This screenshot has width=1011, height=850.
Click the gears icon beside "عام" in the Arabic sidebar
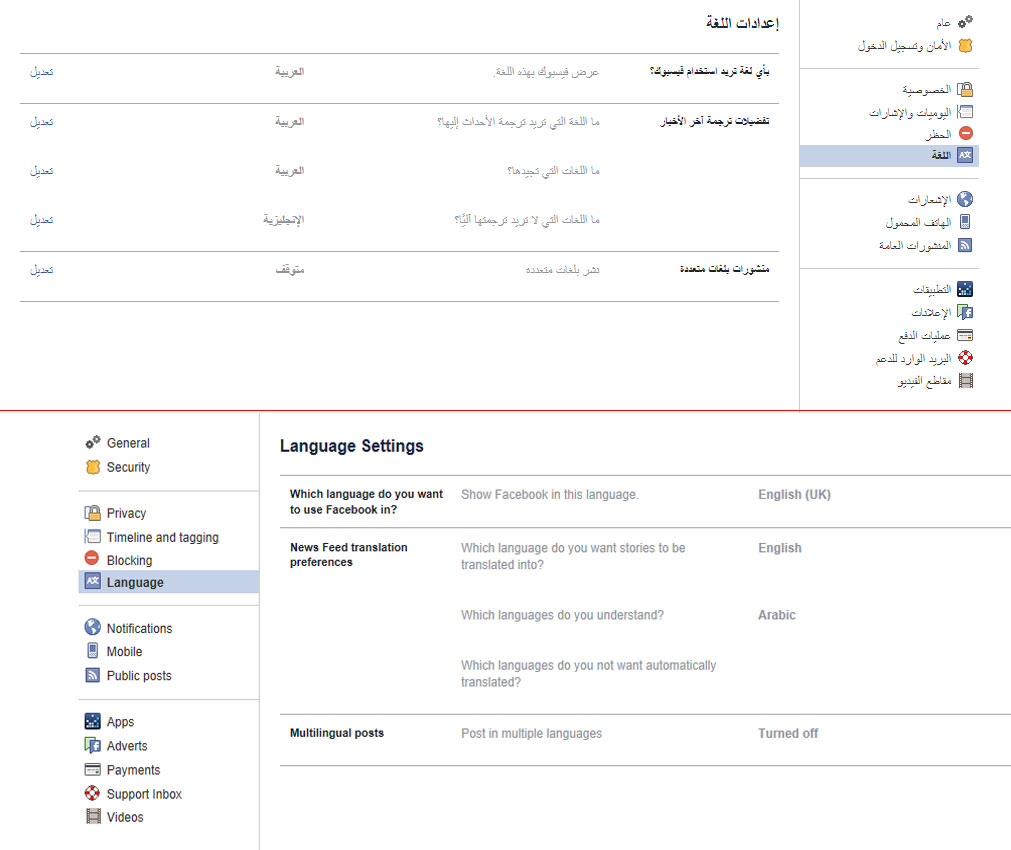pos(965,22)
